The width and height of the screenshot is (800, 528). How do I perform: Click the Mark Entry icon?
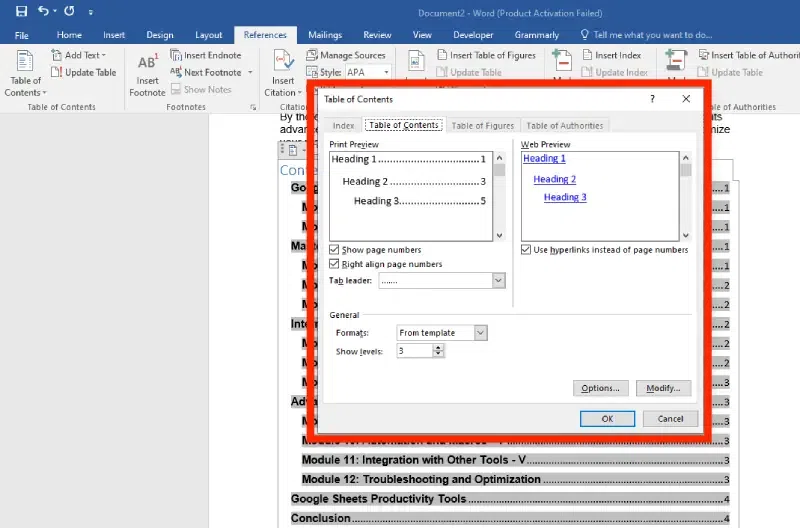pyautogui.click(x=562, y=61)
